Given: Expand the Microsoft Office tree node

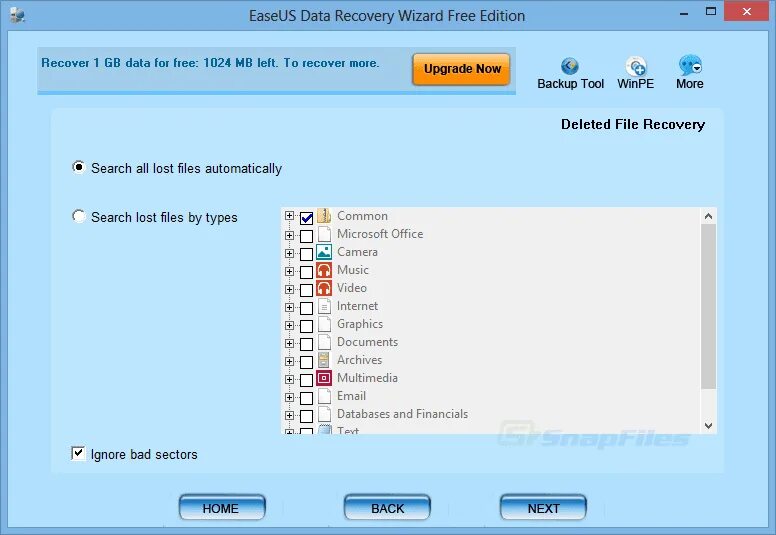Looking at the screenshot, I should pos(290,236).
